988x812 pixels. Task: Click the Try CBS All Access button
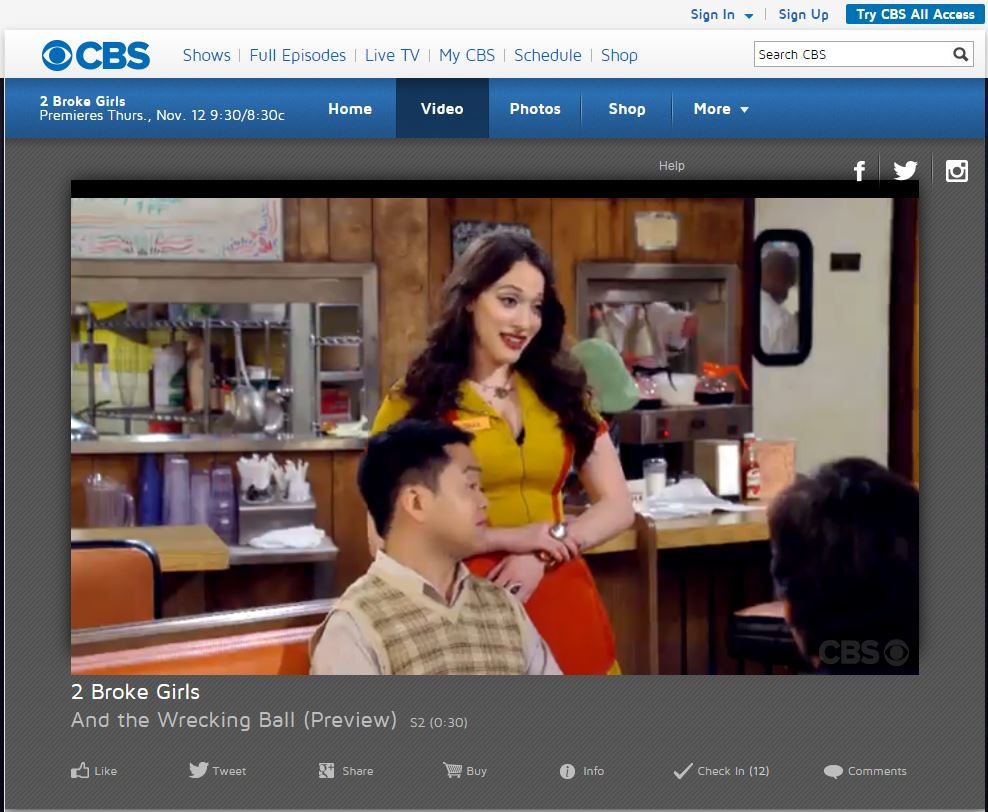point(915,14)
